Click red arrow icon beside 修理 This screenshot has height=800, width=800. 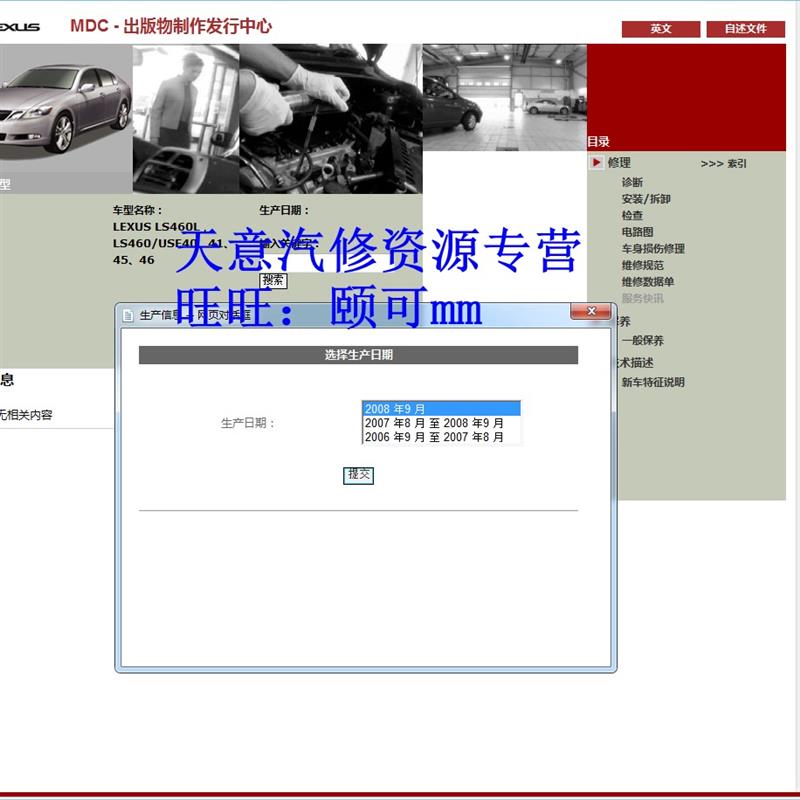595,162
